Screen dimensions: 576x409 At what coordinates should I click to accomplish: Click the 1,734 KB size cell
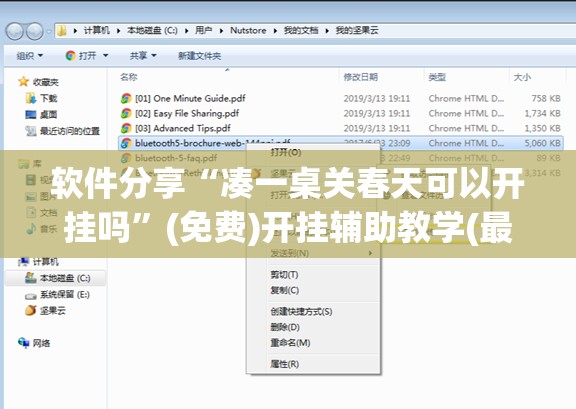542,113
